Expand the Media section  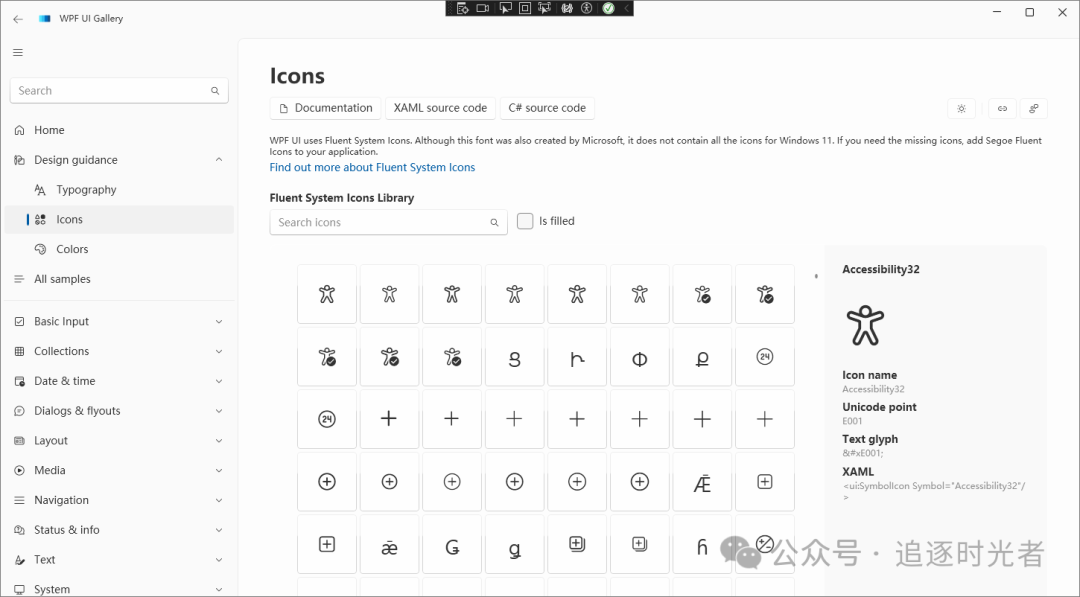[x=119, y=470]
